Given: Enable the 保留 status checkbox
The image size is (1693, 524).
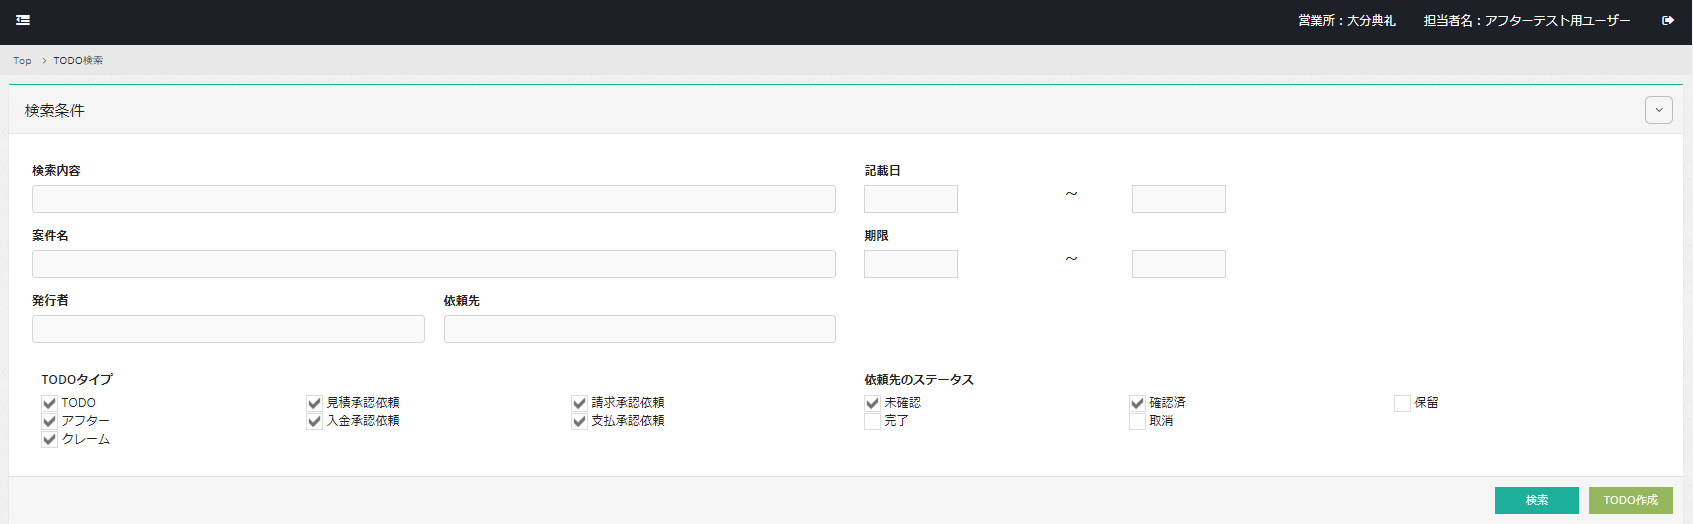Looking at the screenshot, I should coord(1402,403).
